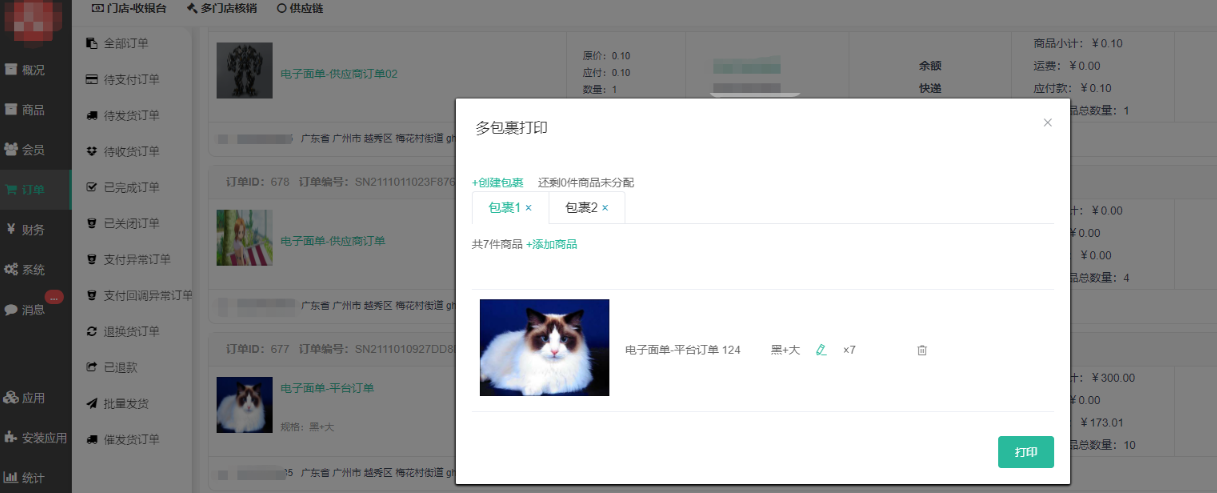This screenshot has width=1217, height=493.
Task: Close the 多包裹打印 dialog
Action: click(x=1048, y=122)
